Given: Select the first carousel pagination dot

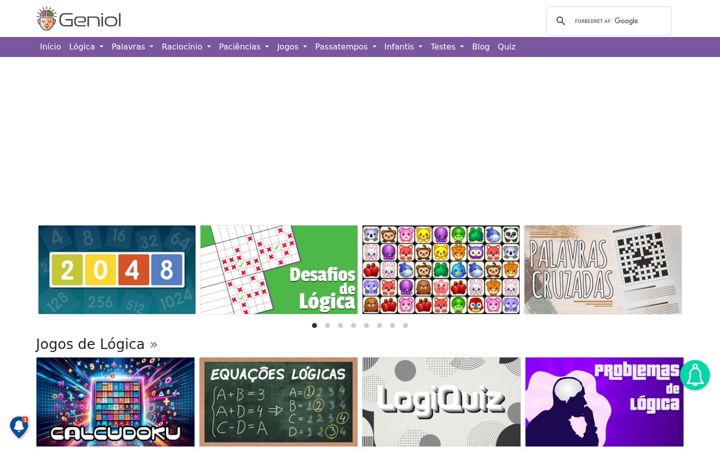Looking at the screenshot, I should pyautogui.click(x=314, y=325).
